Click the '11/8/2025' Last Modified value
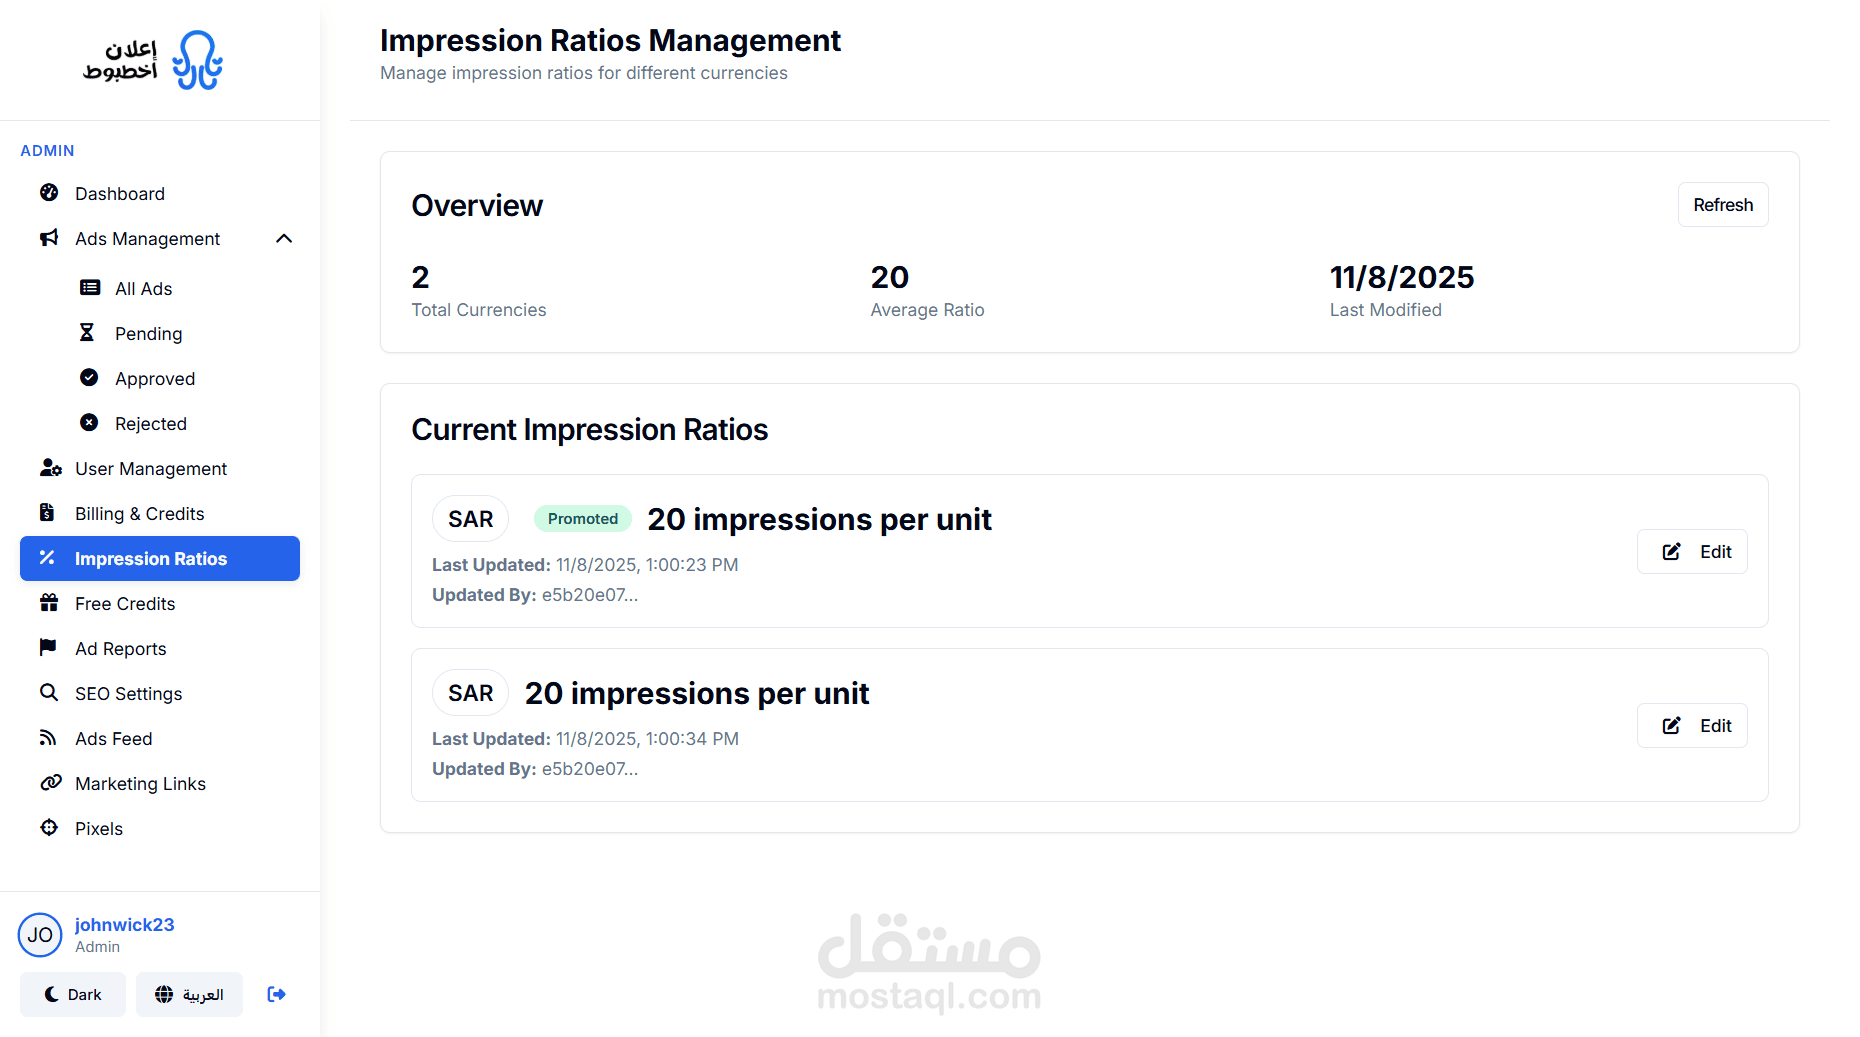Image resolution: width=1860 pixels, height=1037 pixels. pyautogui.click(x=1401, y=277)
